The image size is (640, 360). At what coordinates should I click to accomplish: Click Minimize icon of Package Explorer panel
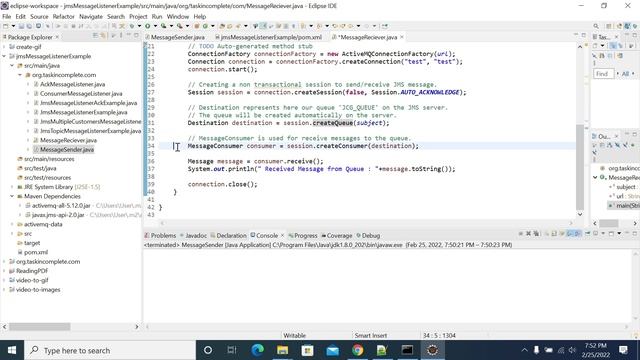(128, 36)
